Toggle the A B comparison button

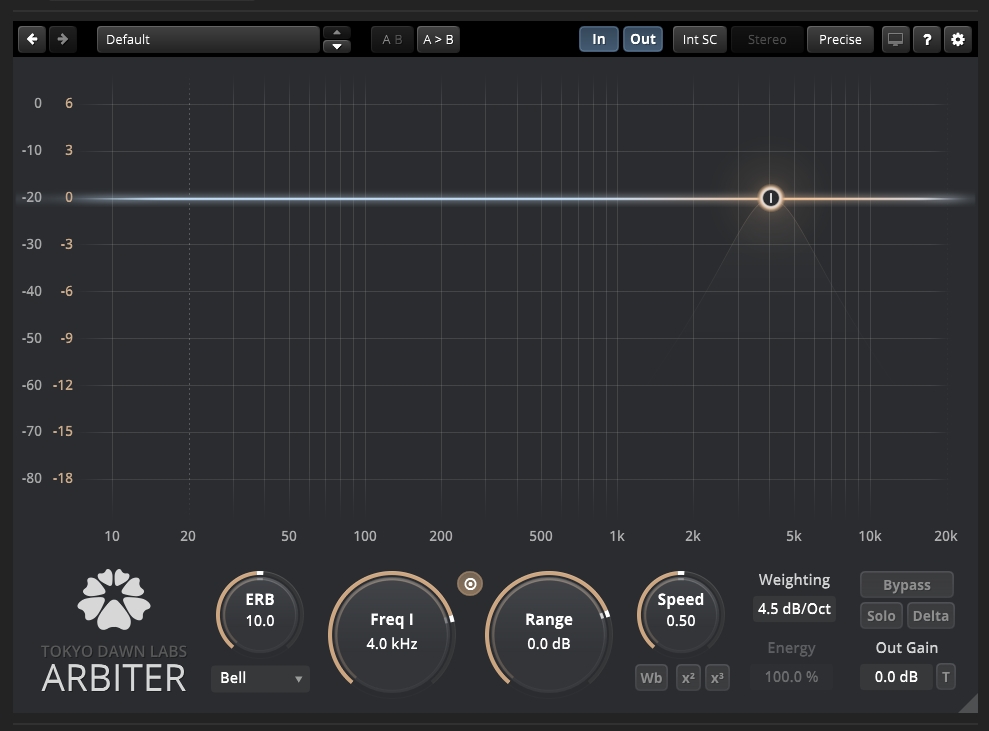click(392, 39)
